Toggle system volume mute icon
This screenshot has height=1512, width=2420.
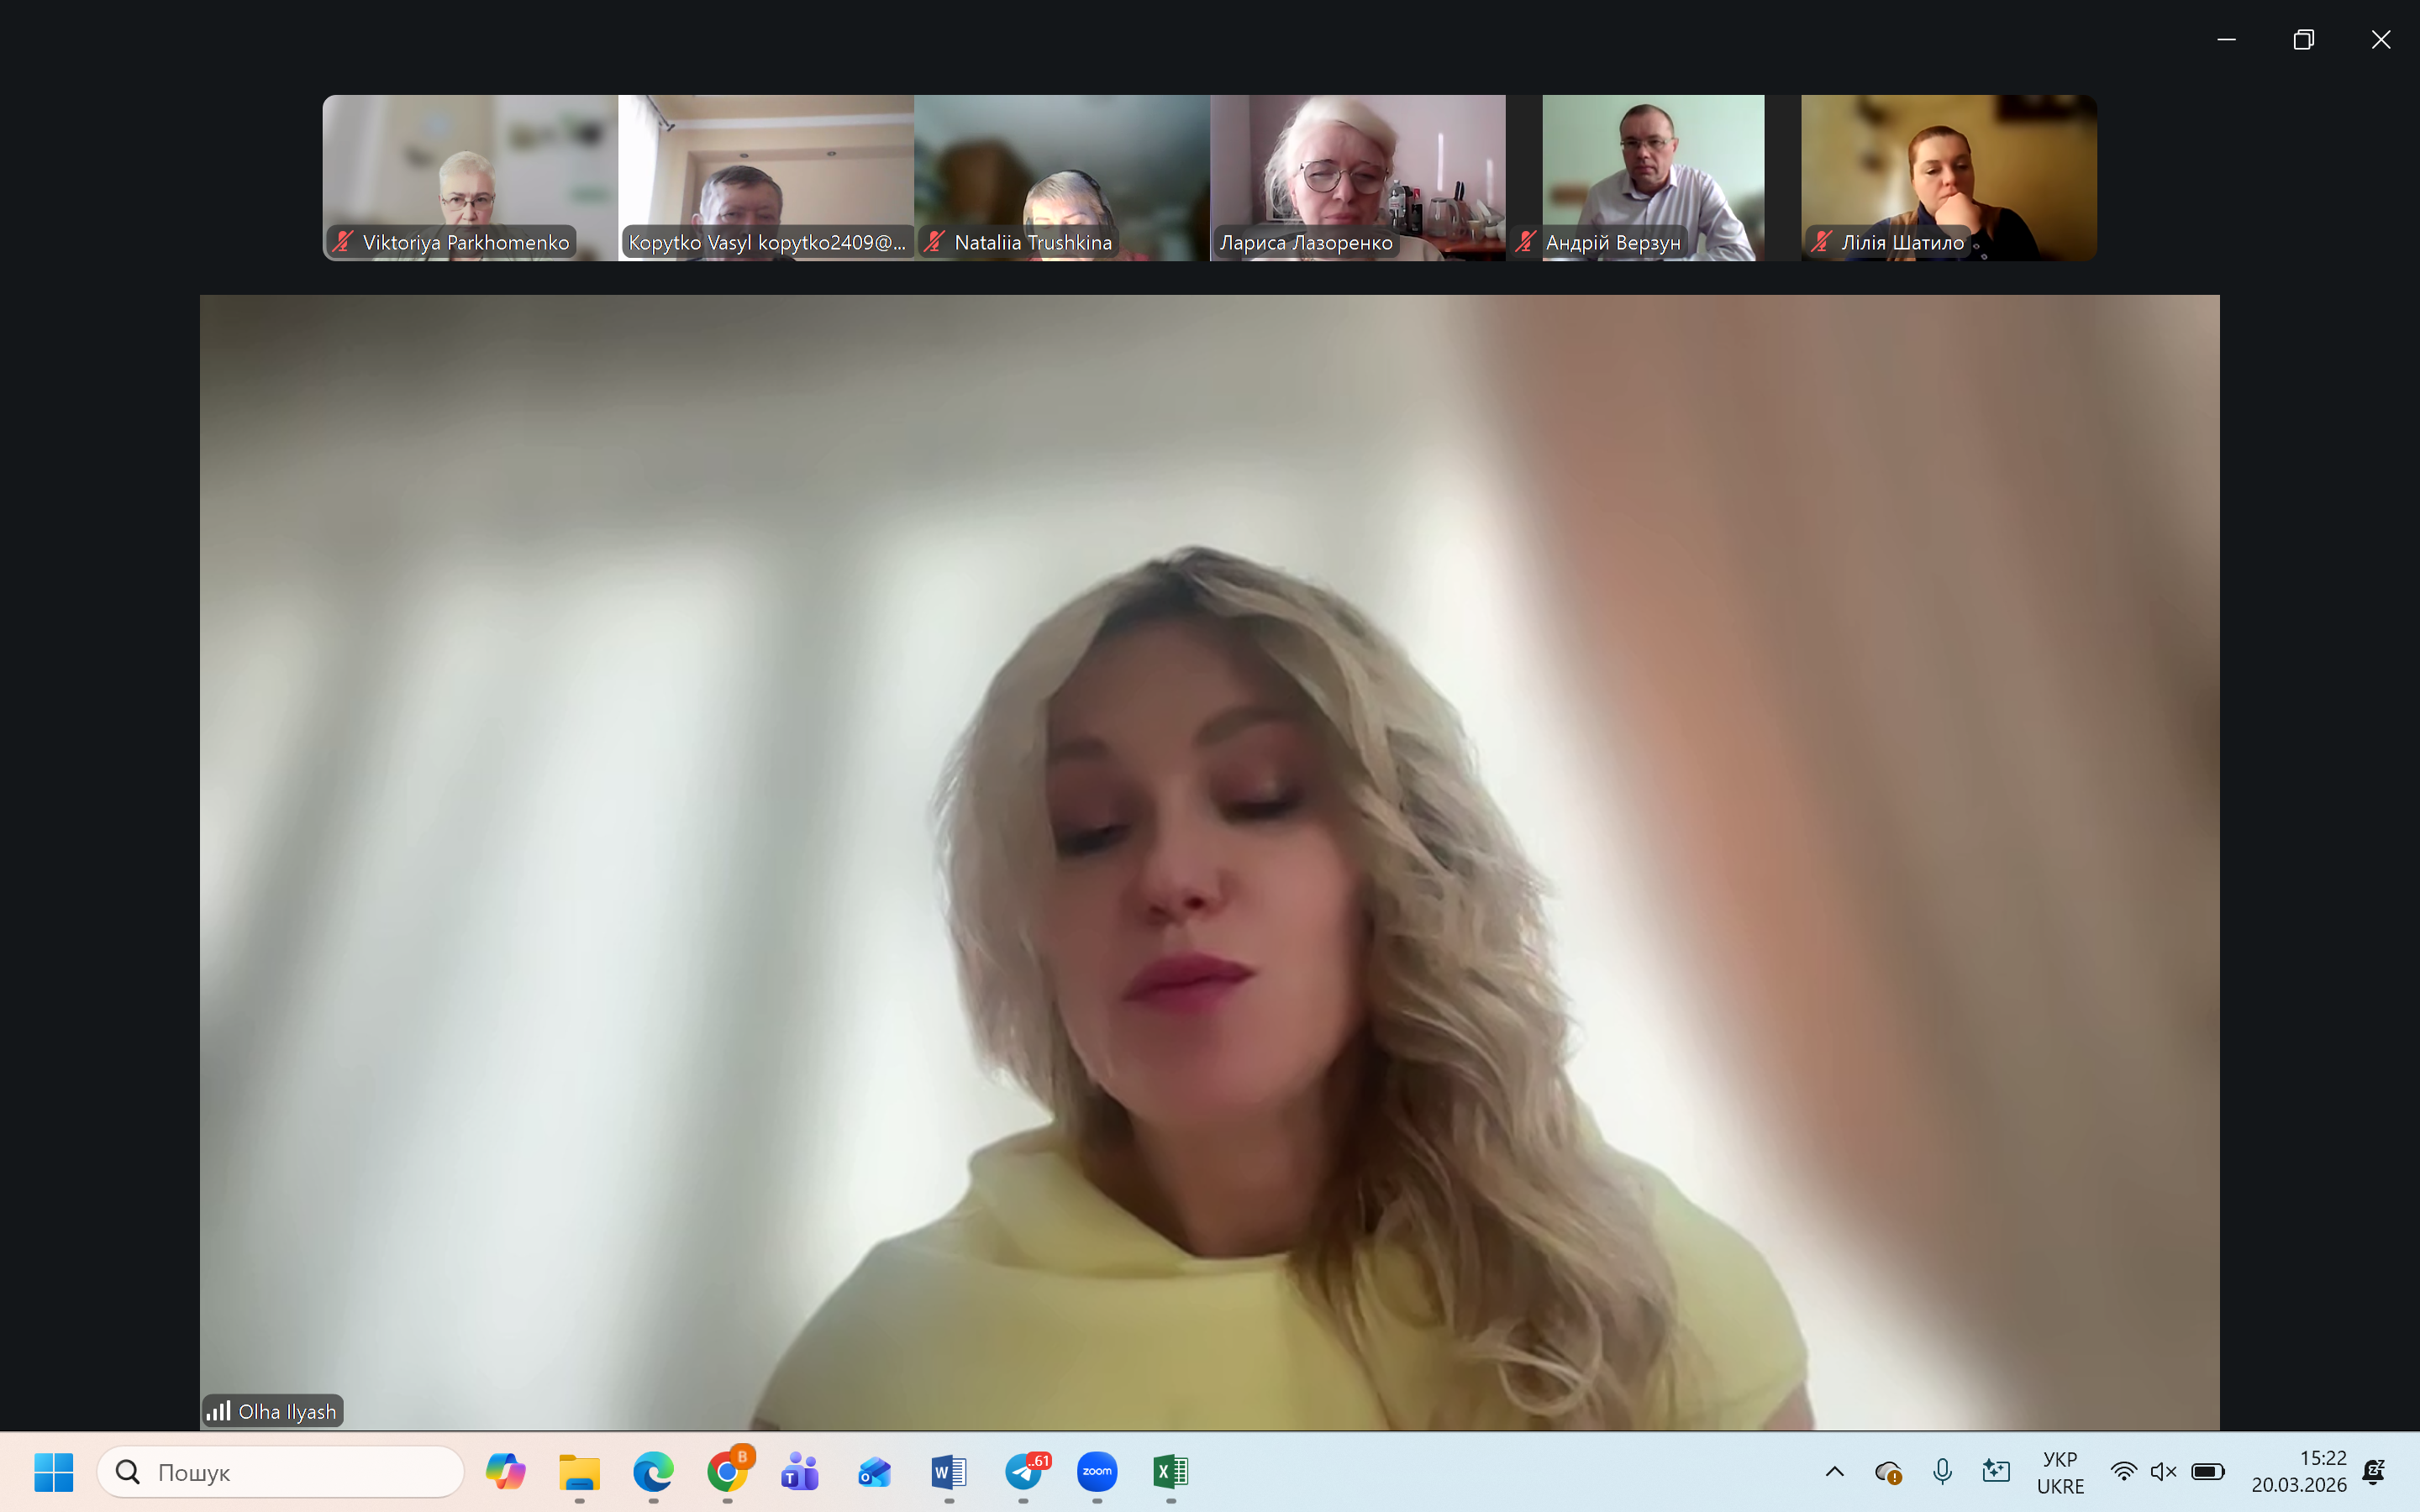coord(2163,1471)
